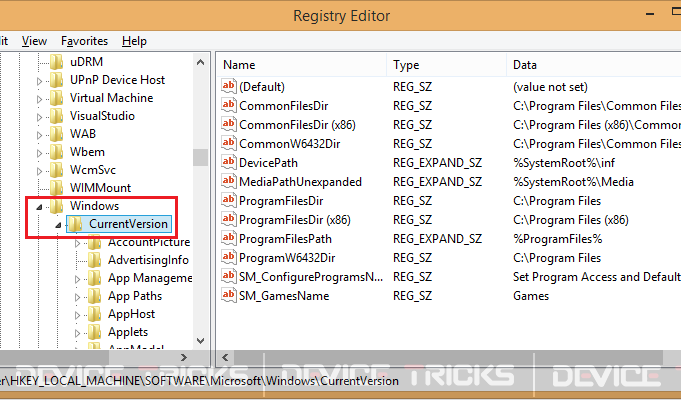Click the (Default) value's string icon
681x400 pixels.
[x=229, y=86]
